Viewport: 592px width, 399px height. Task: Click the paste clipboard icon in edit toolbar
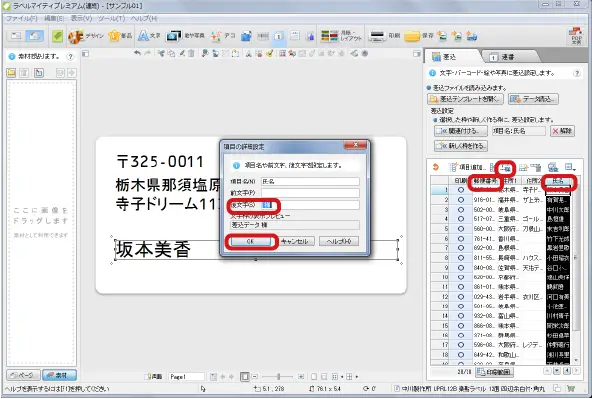click(x=235, y=54)
